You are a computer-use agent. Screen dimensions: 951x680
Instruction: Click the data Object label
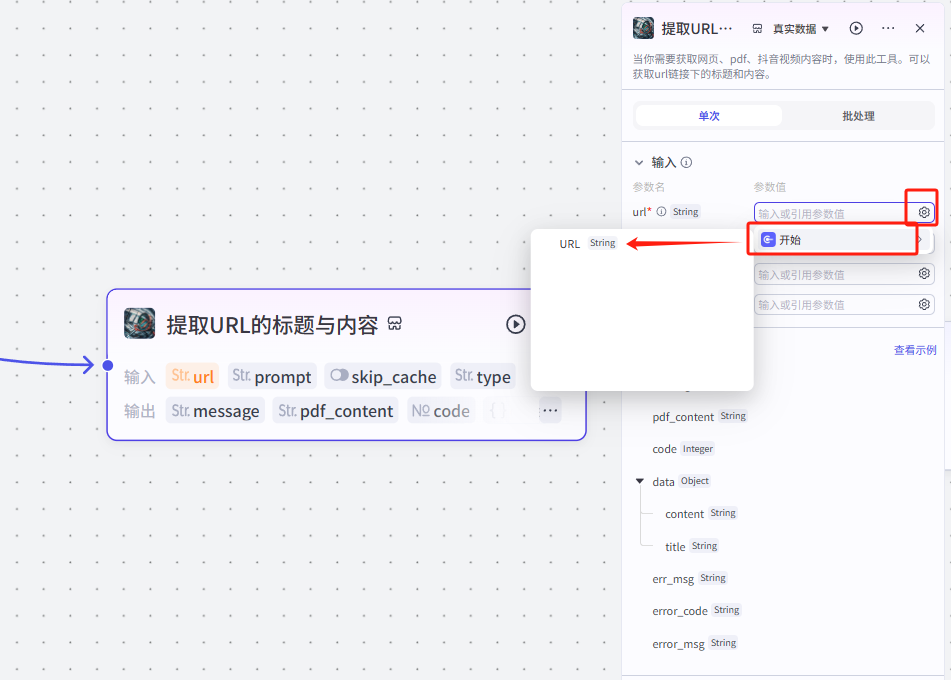tap(680, 482)
